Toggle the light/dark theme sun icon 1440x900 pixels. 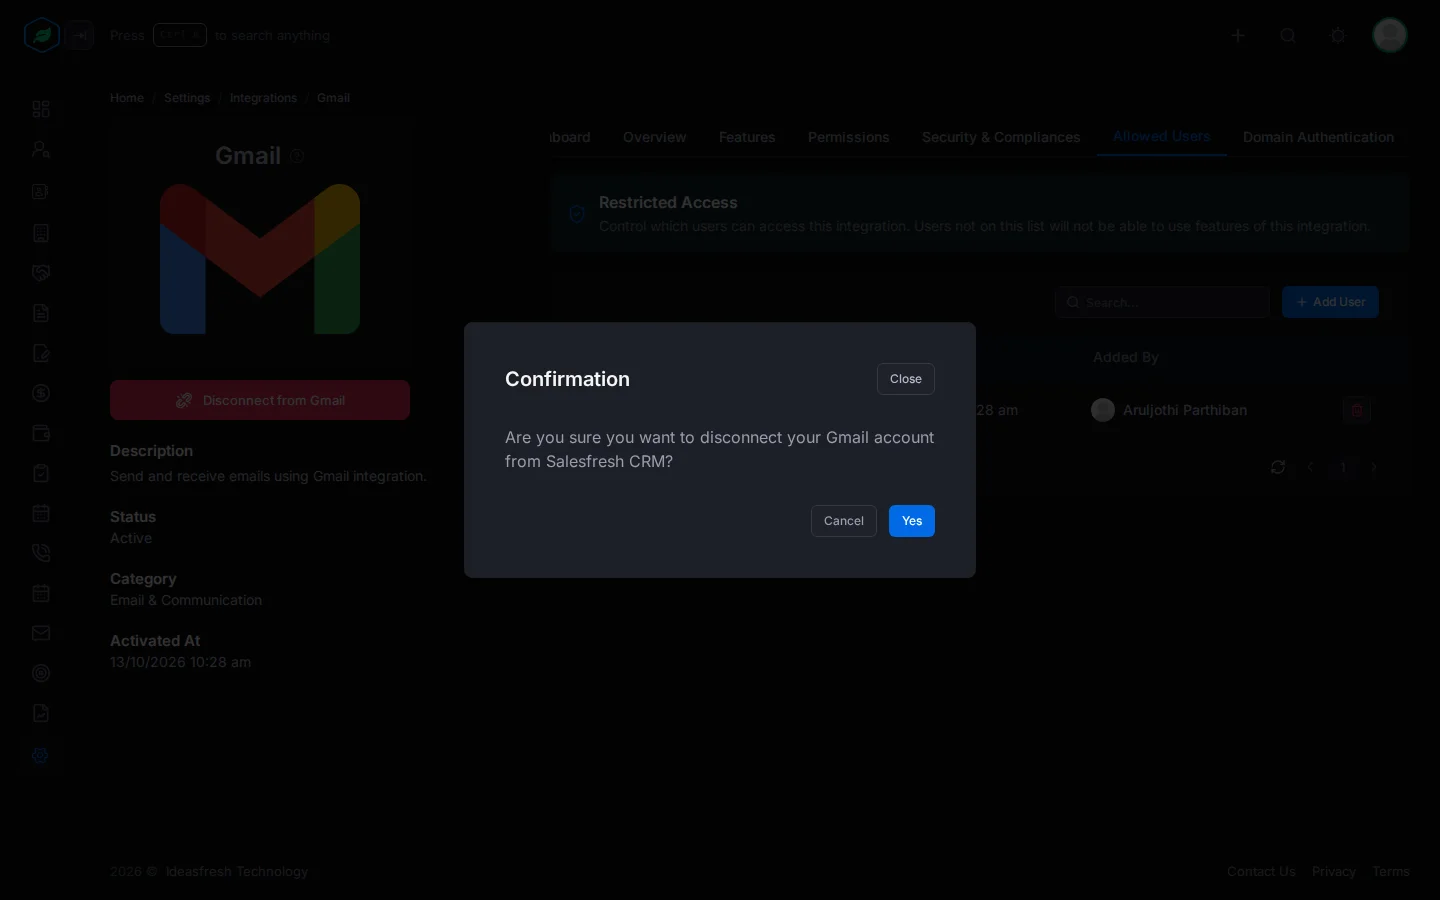point(1338,36)
